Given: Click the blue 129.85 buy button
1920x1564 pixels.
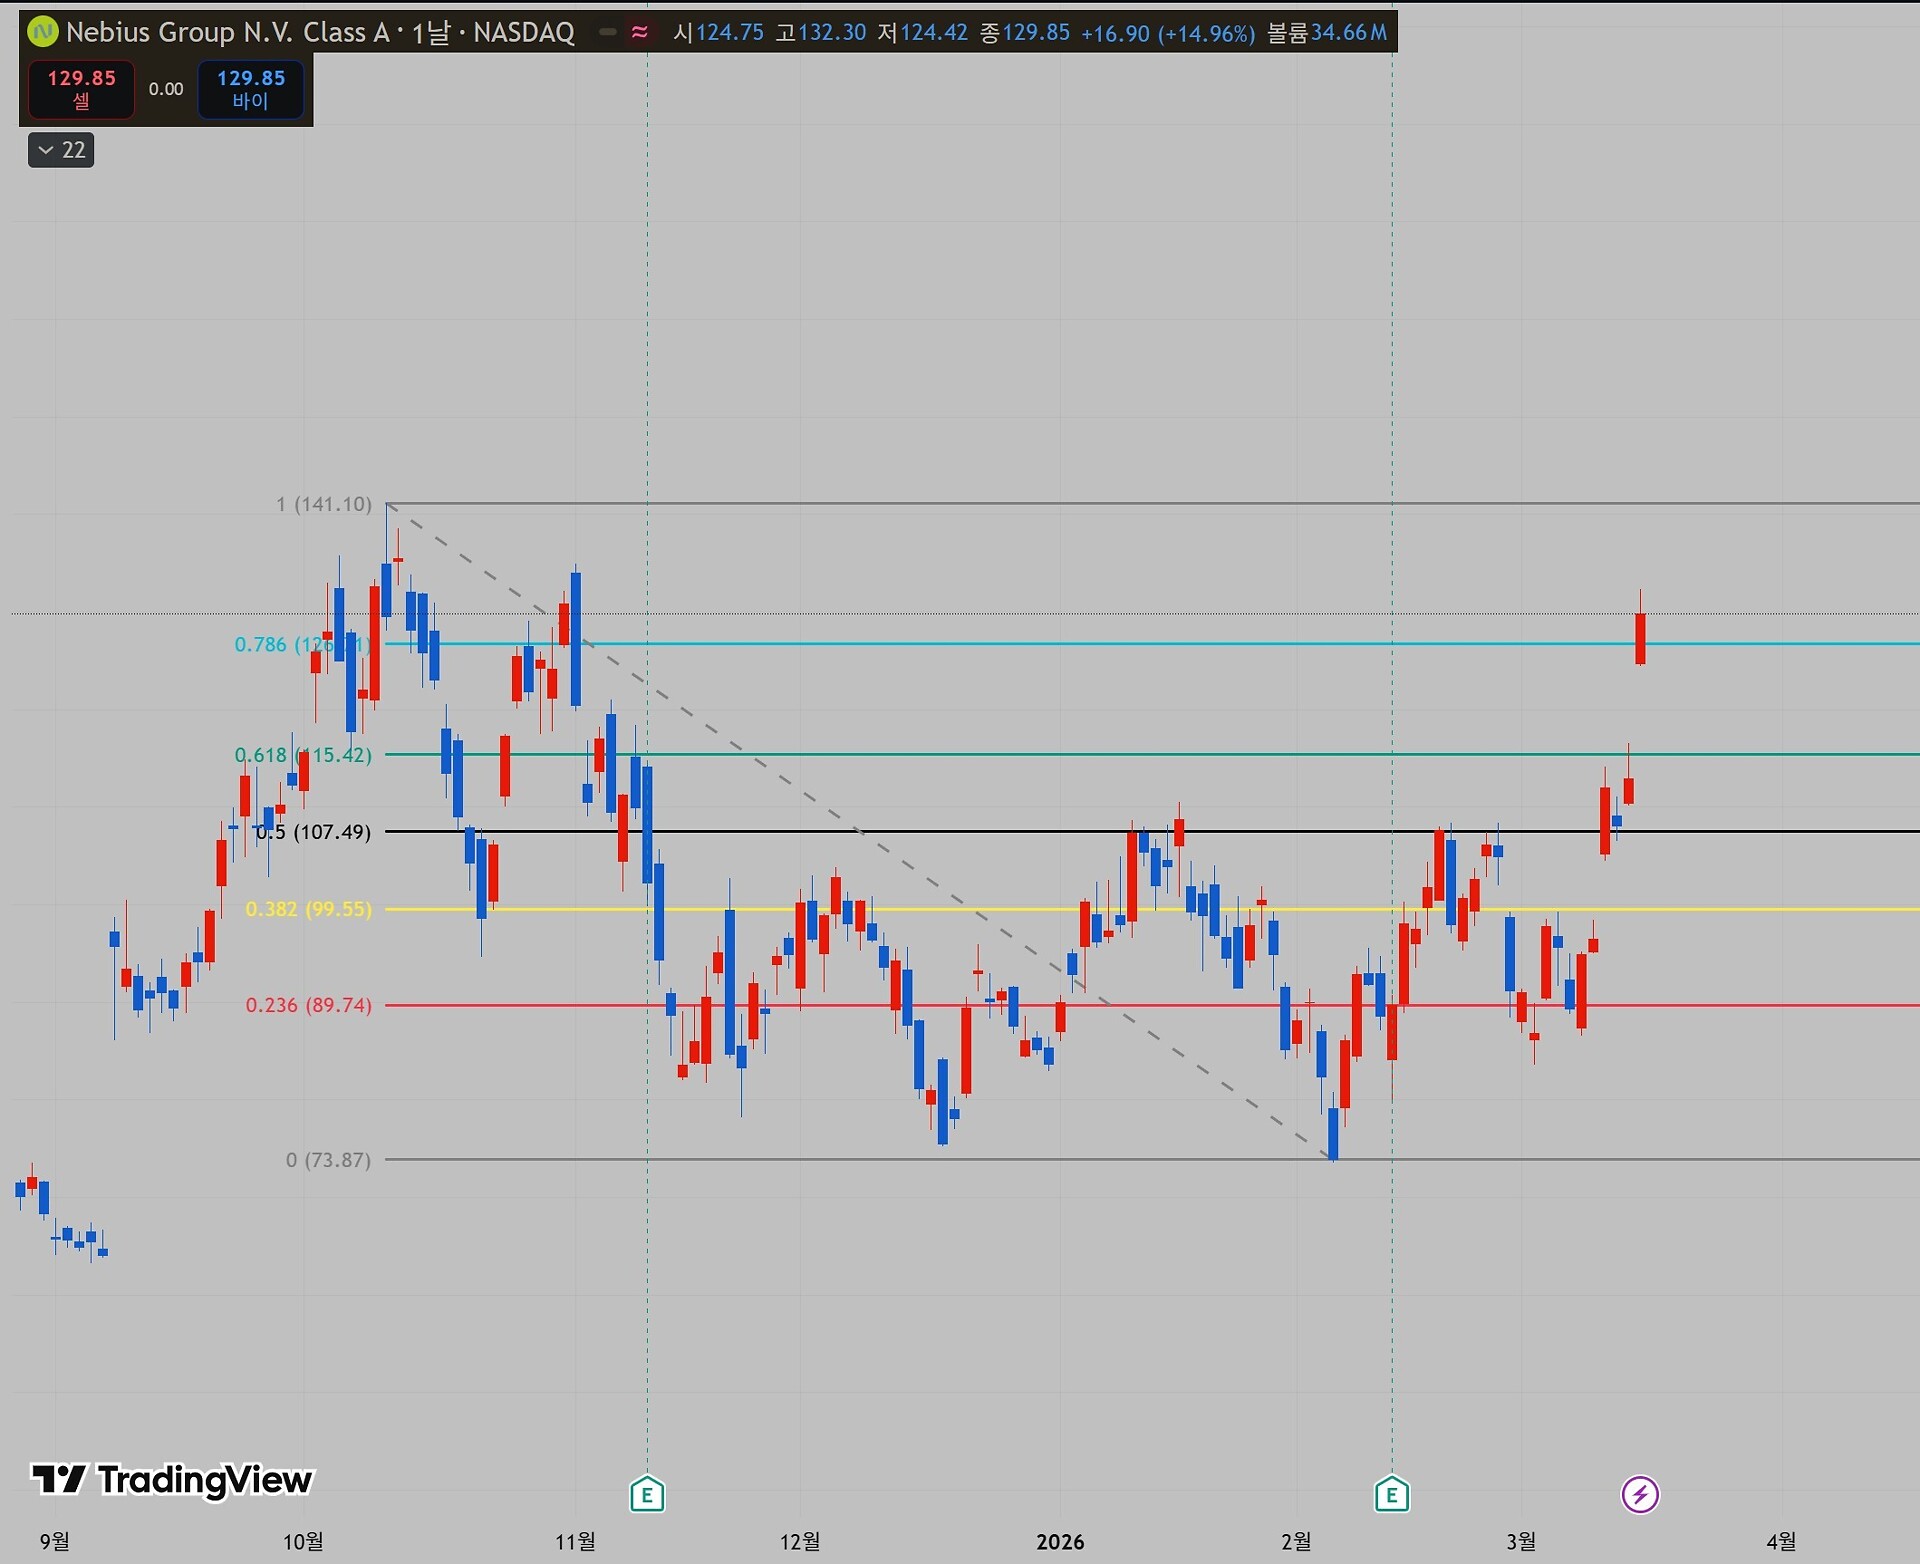Looking at the screenshot, I should tap(250, 89).
